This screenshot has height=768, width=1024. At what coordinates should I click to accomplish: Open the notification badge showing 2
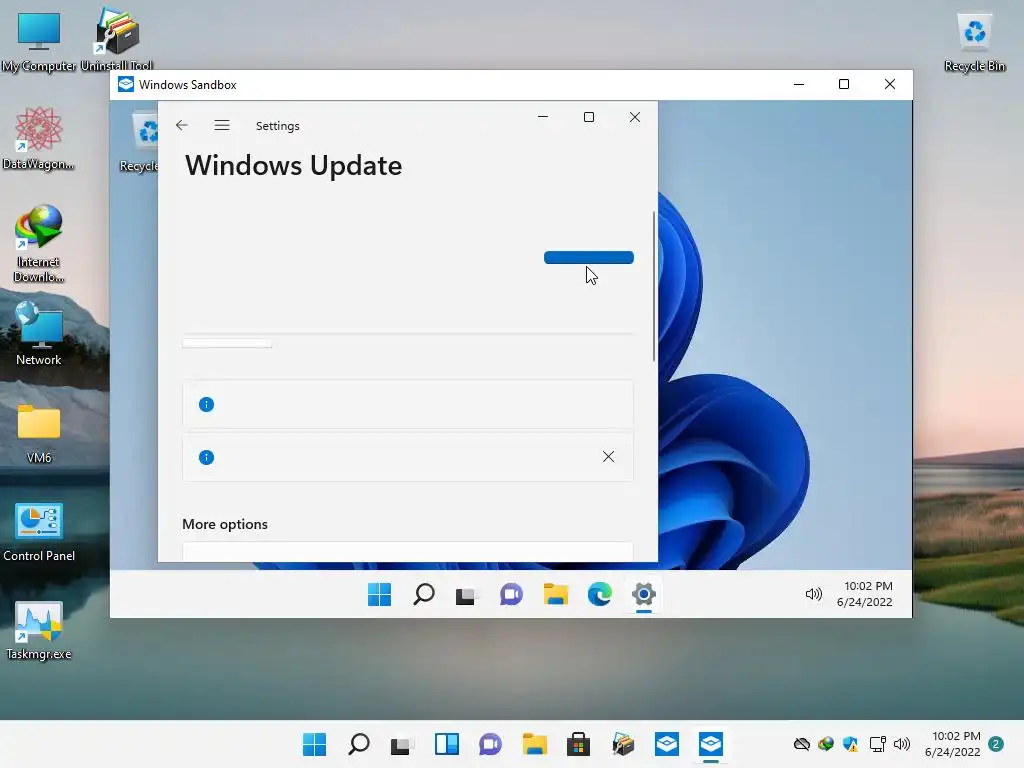click(996, 744)
